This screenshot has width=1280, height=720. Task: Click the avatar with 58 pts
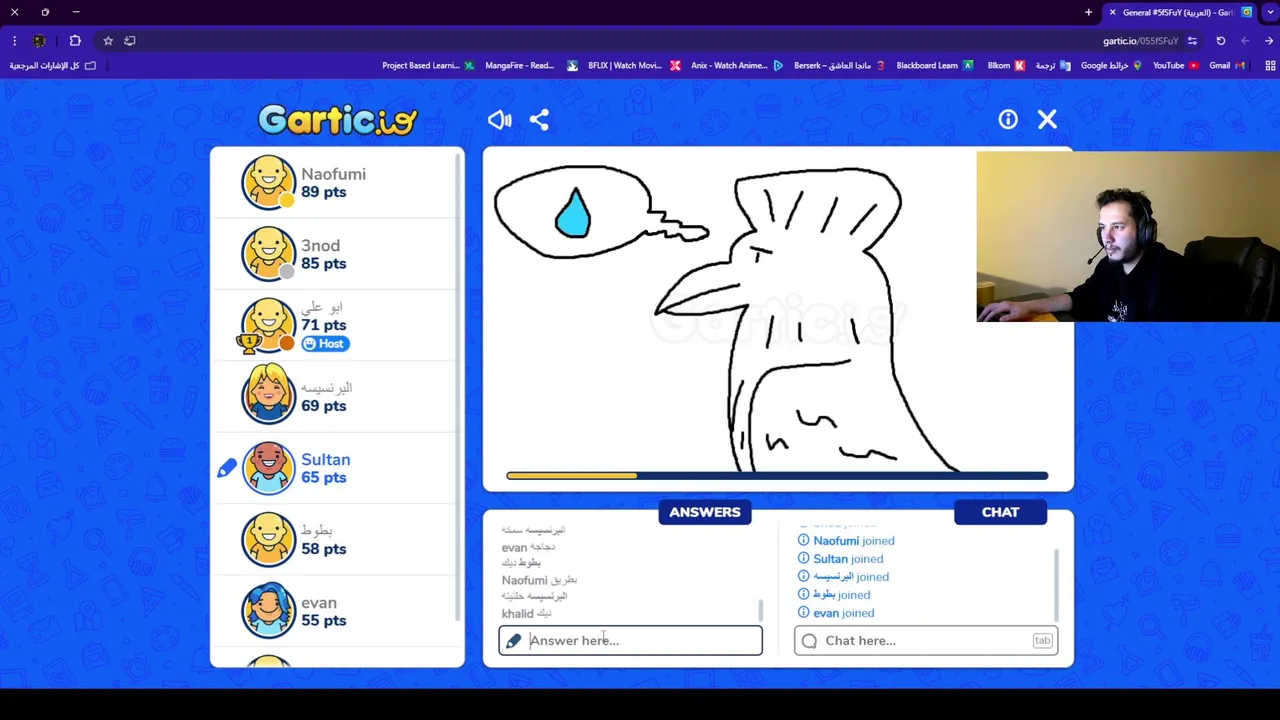pos(268,539)
